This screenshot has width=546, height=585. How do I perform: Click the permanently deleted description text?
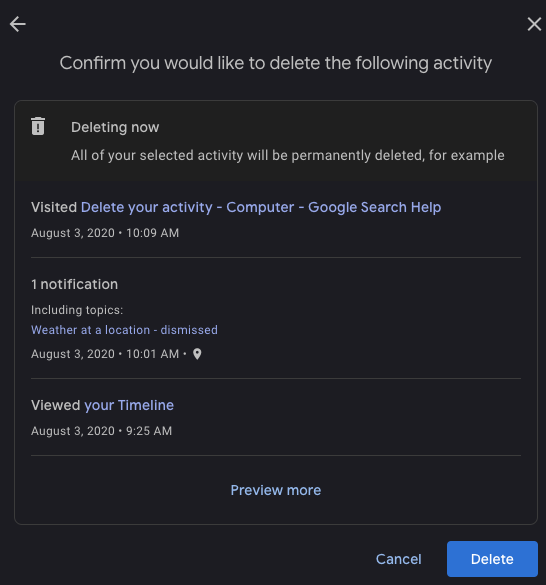[x=288, y=155]
